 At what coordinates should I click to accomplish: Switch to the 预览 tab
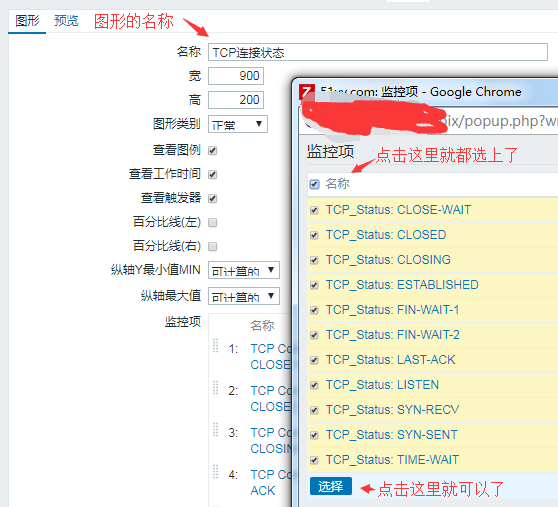click(x=66, y=21)
